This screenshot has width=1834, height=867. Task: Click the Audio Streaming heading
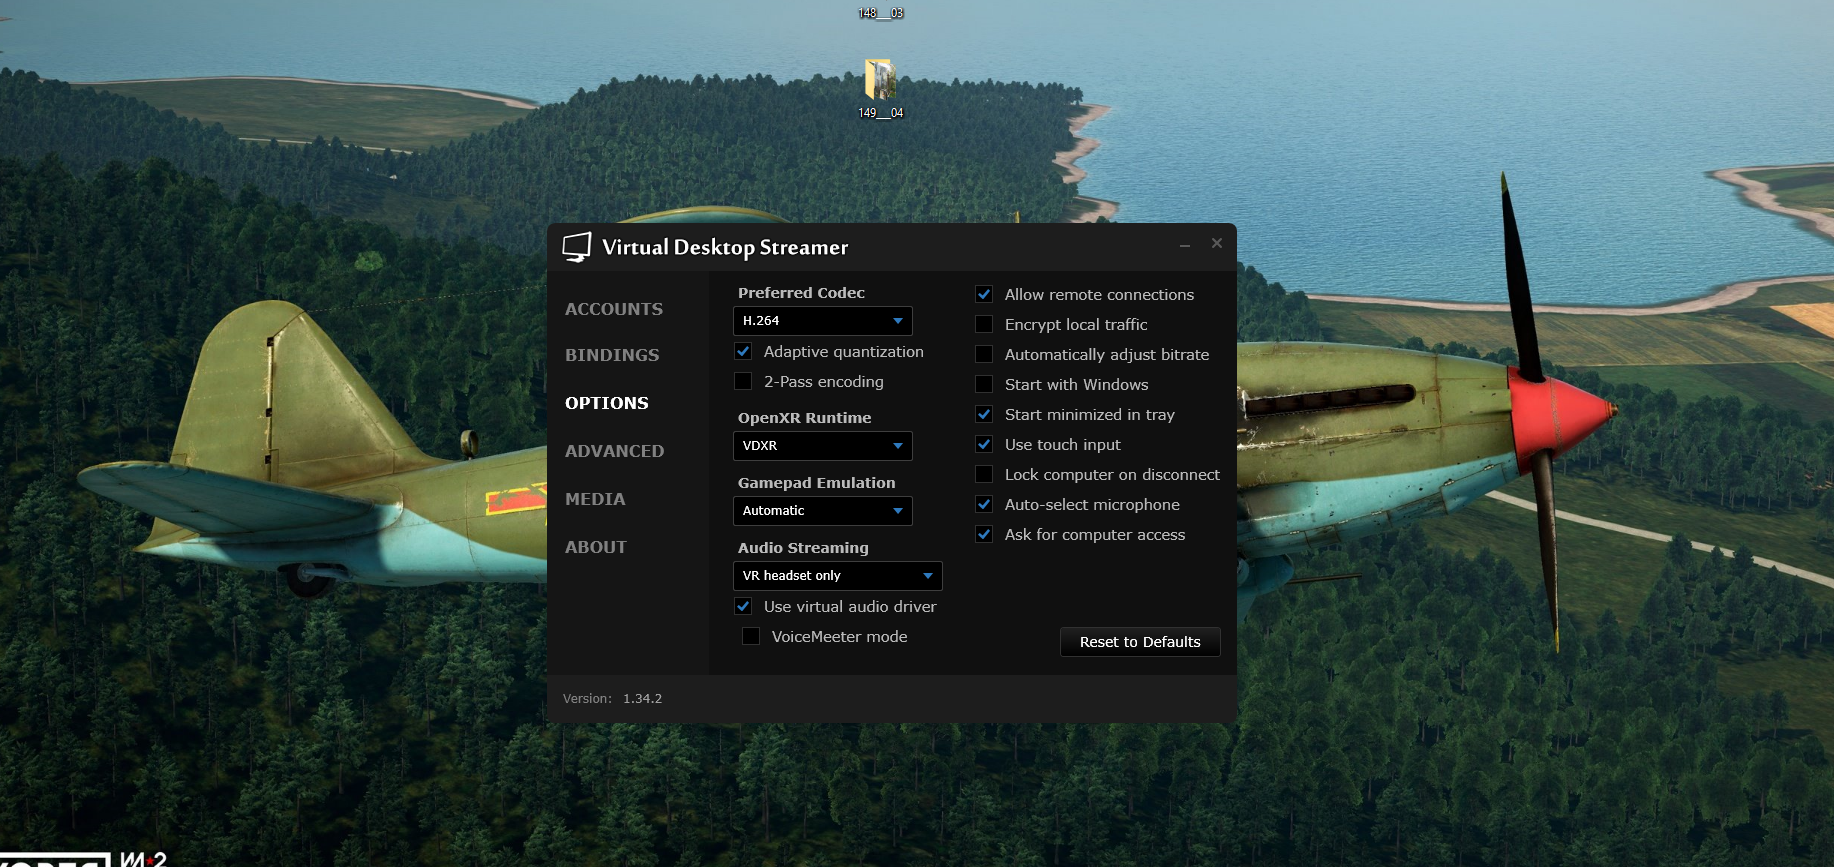pyautogui.click(x=803, y=548)
